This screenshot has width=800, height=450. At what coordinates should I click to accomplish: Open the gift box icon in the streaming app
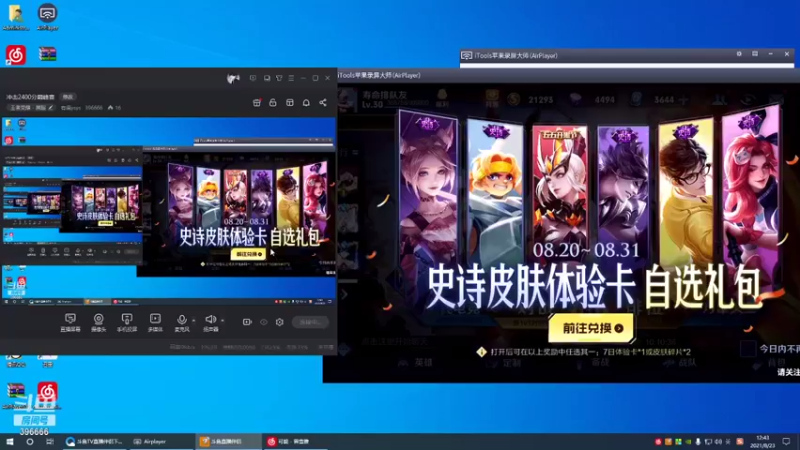257,103
